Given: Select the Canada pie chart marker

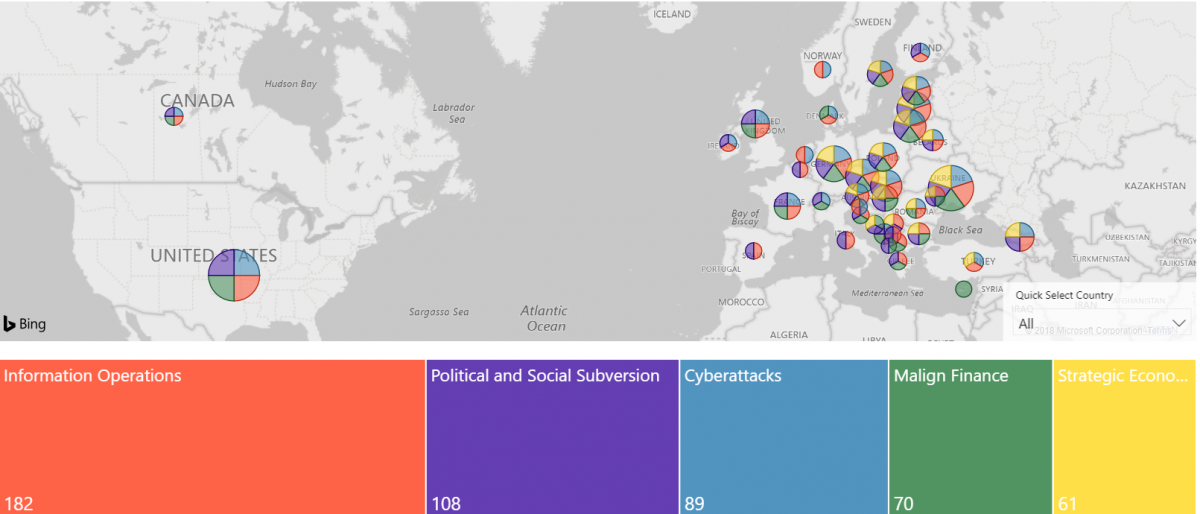Looking at the screenshot, I should [174, 116].
